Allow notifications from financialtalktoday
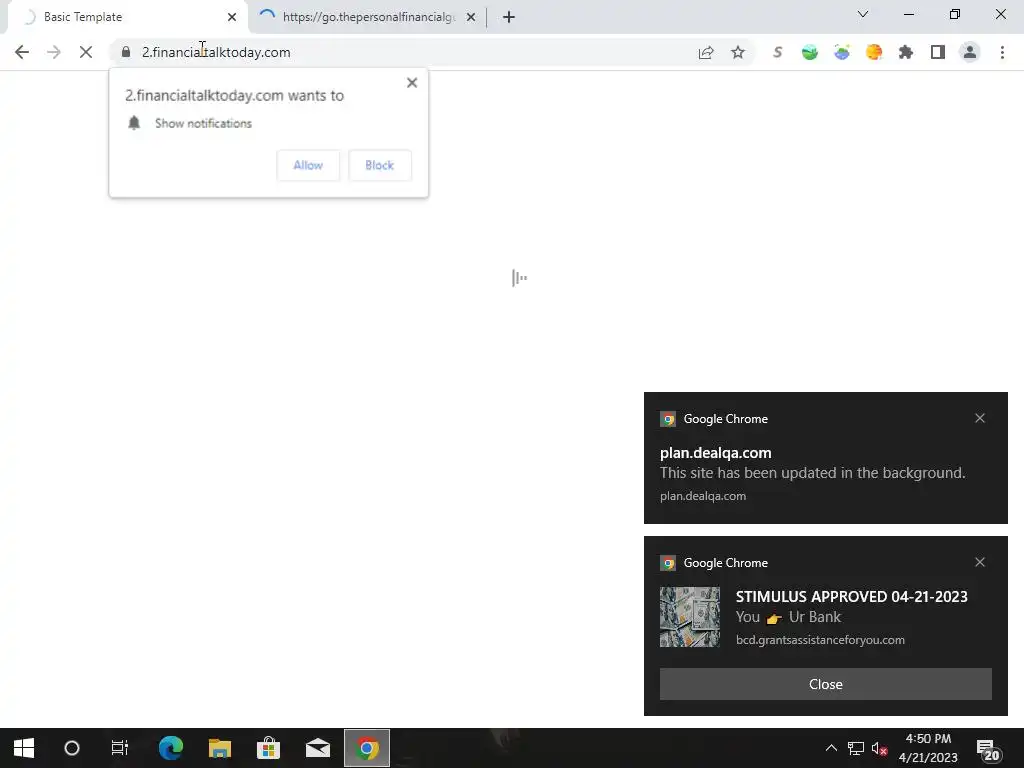Viewport: 1024px width, 768px height. [x=308, y=165]
